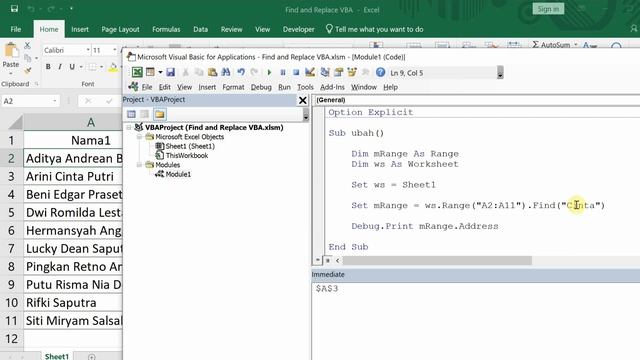Open the VBA Edit menu
The width and height of the screenshot is (640, 360).
(164, 87)
